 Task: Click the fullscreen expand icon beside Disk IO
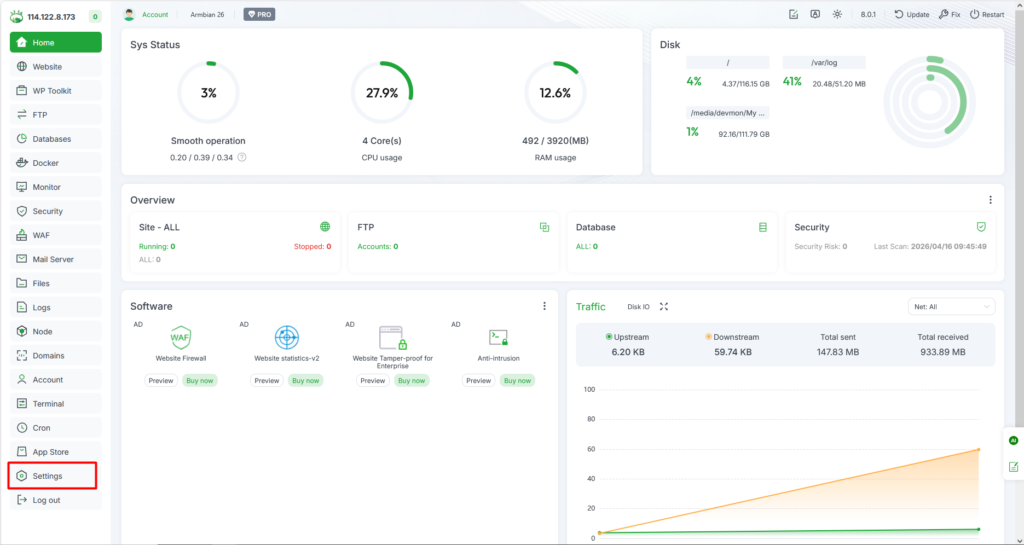tap(663, 307)
